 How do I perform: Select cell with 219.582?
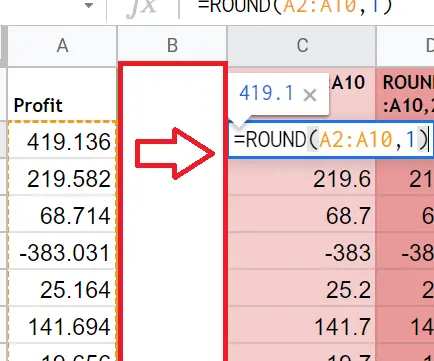62,177
